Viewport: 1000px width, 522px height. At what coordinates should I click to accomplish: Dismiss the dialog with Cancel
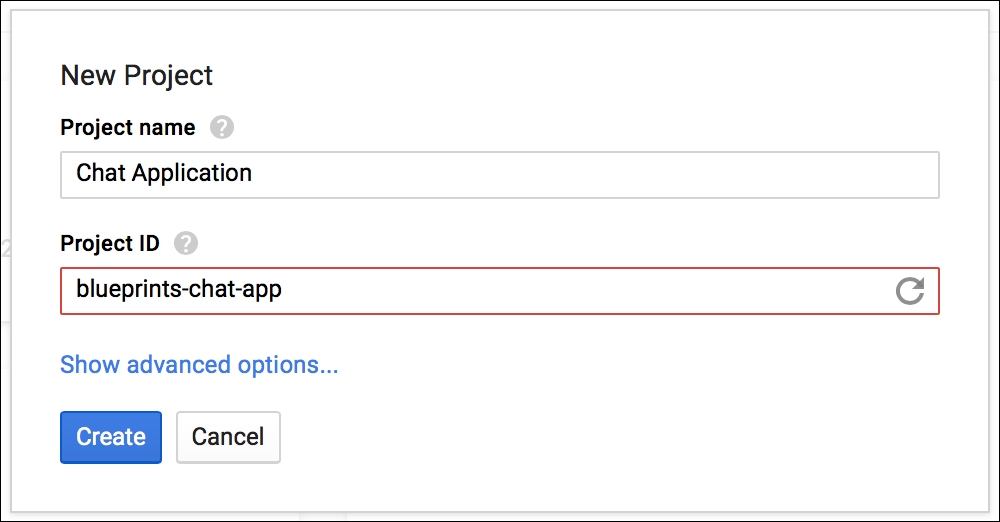pos(228,437)
